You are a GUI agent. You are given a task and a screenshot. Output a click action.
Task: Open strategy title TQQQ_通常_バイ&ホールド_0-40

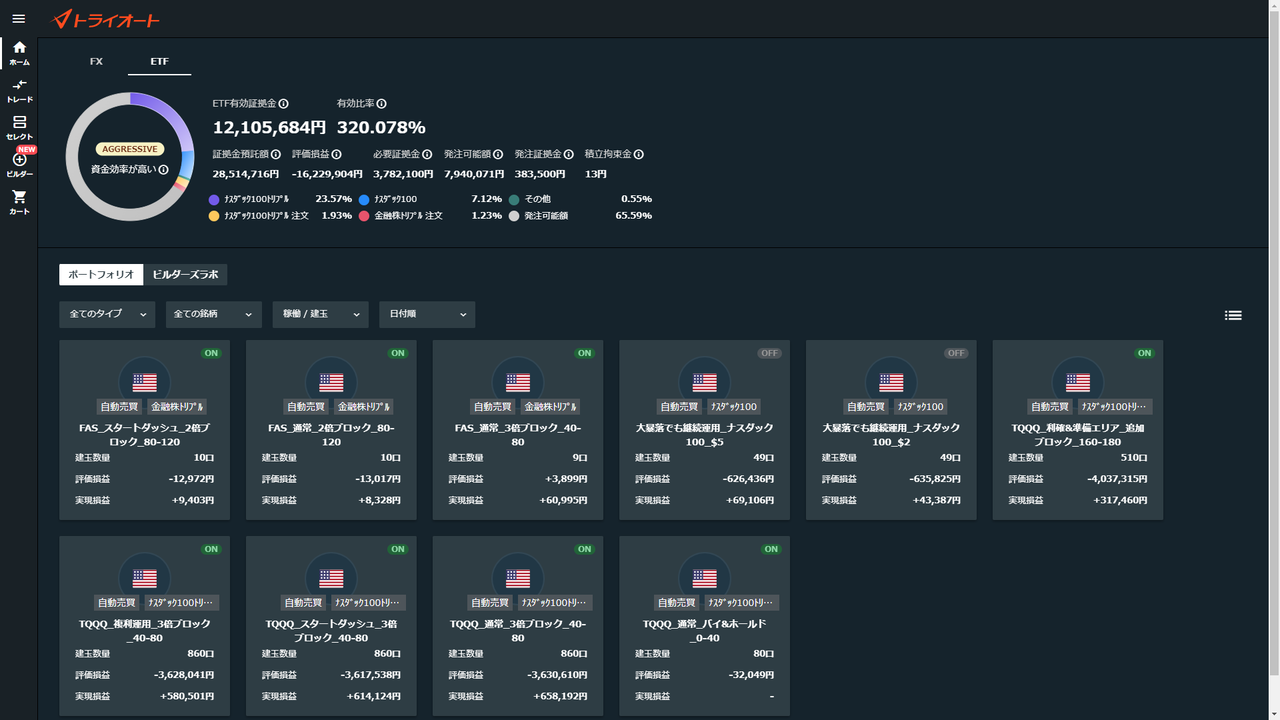tap(705, 630)
